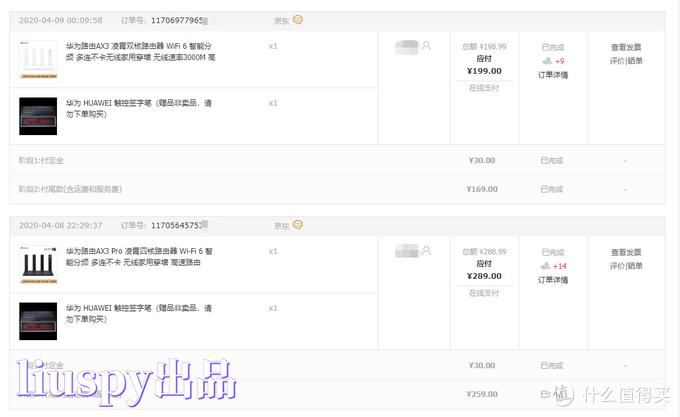Click the +9 JD beans icon

pos(547,61)
